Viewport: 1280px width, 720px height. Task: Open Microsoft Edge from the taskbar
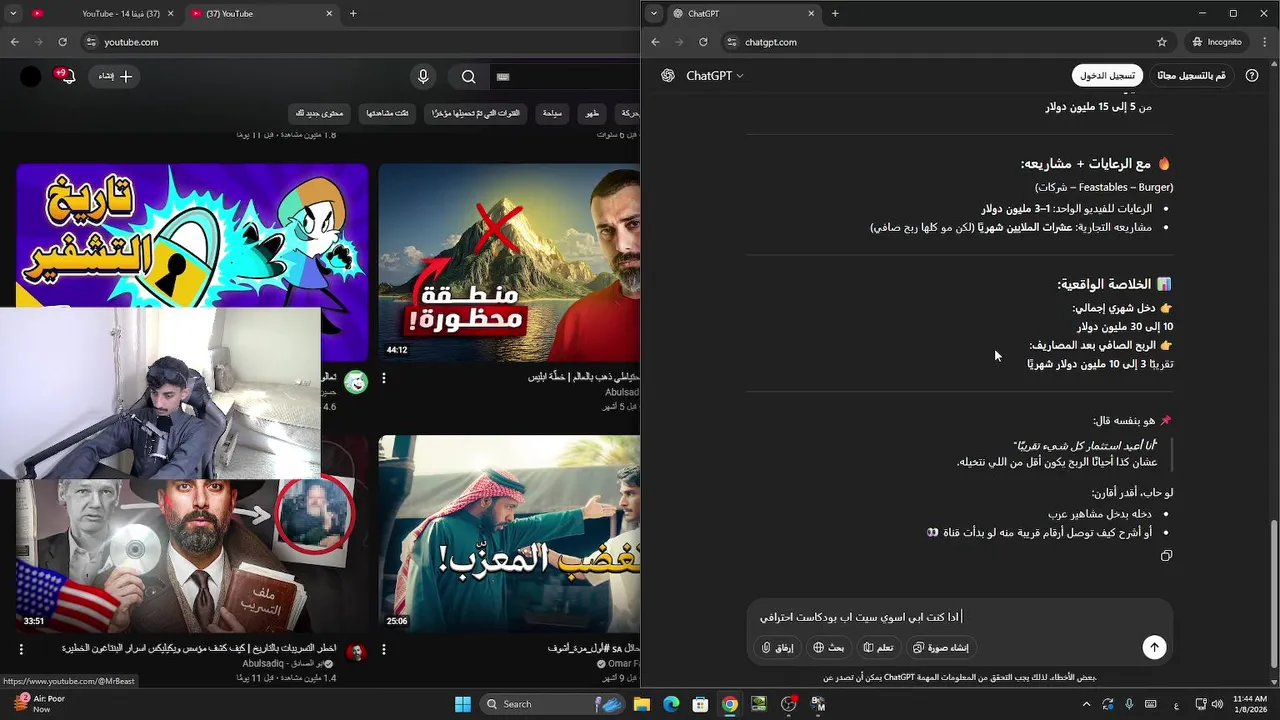coord(671,704)
